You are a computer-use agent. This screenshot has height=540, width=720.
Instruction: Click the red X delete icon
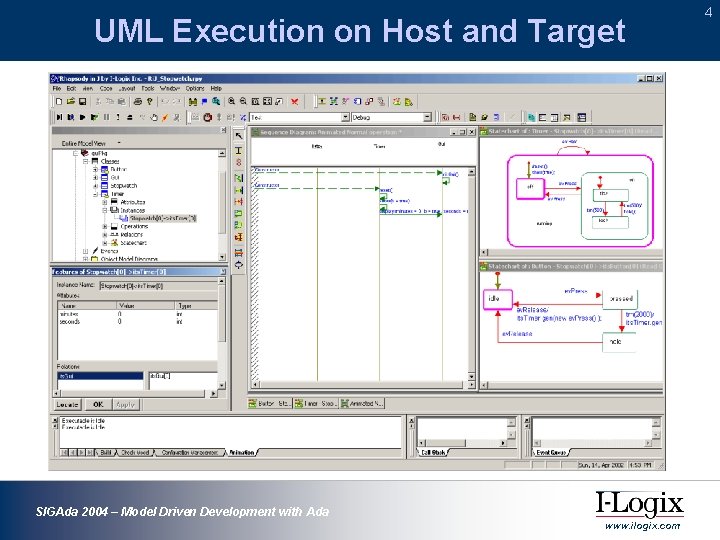click(x=294, y=101)
